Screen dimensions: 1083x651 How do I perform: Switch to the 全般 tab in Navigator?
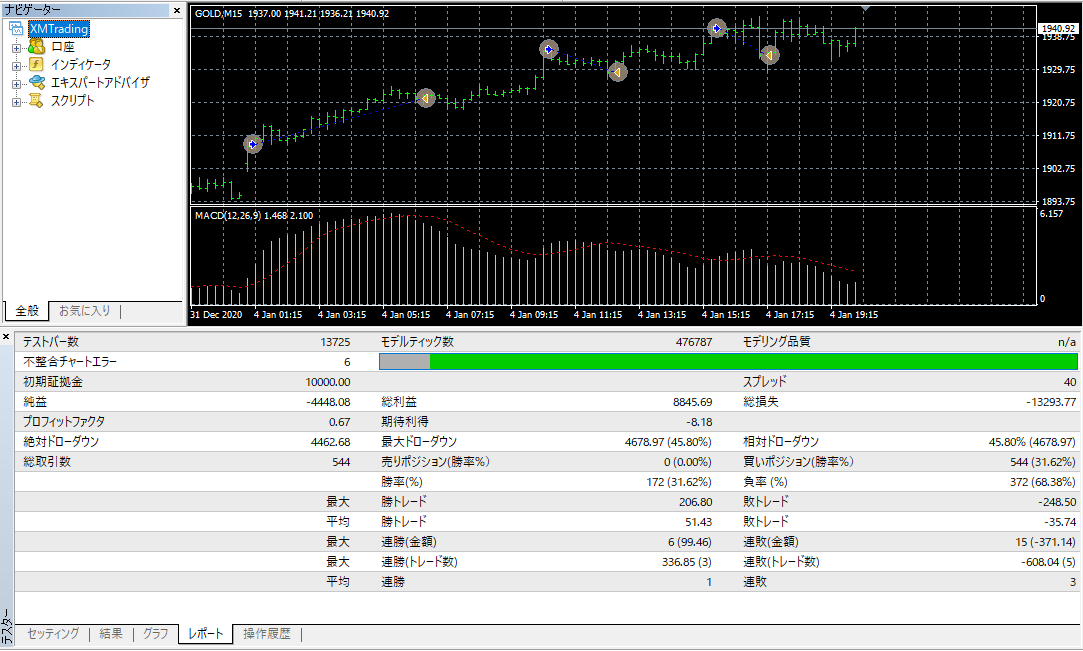tap(27, 311)
